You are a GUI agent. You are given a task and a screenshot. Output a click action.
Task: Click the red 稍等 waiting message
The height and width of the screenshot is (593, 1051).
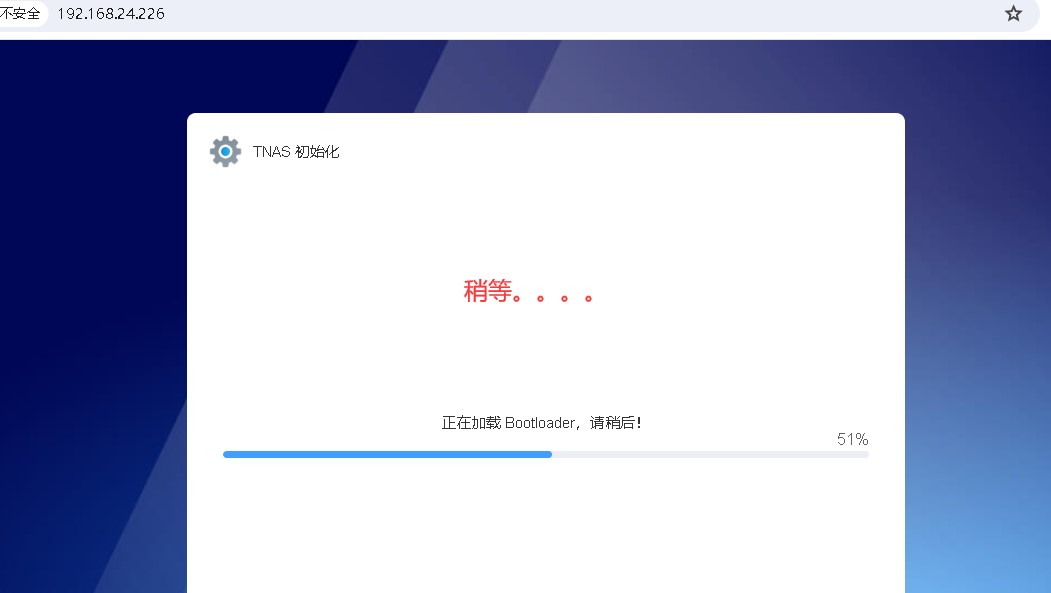point(528,291)
